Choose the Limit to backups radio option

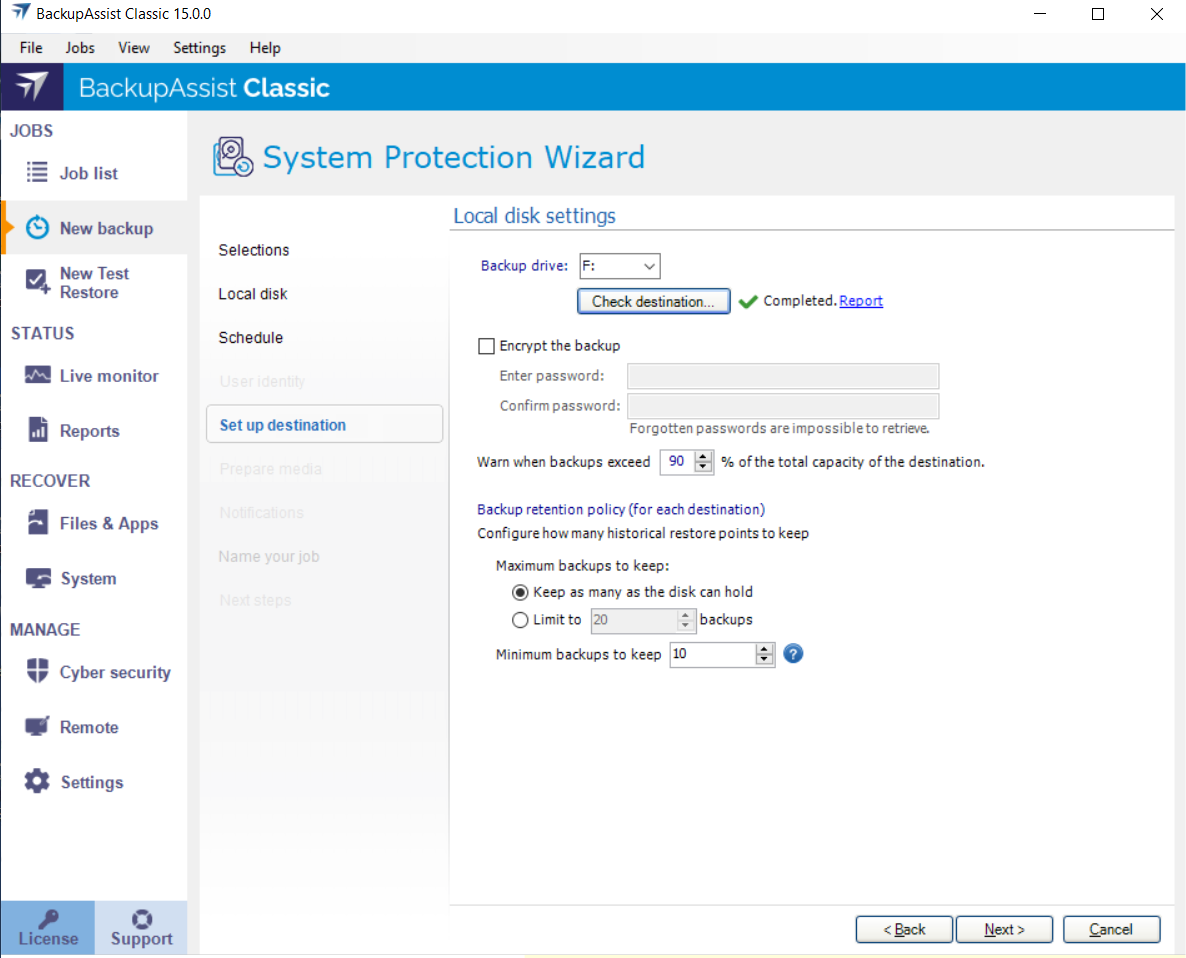(x=520, y=620)
